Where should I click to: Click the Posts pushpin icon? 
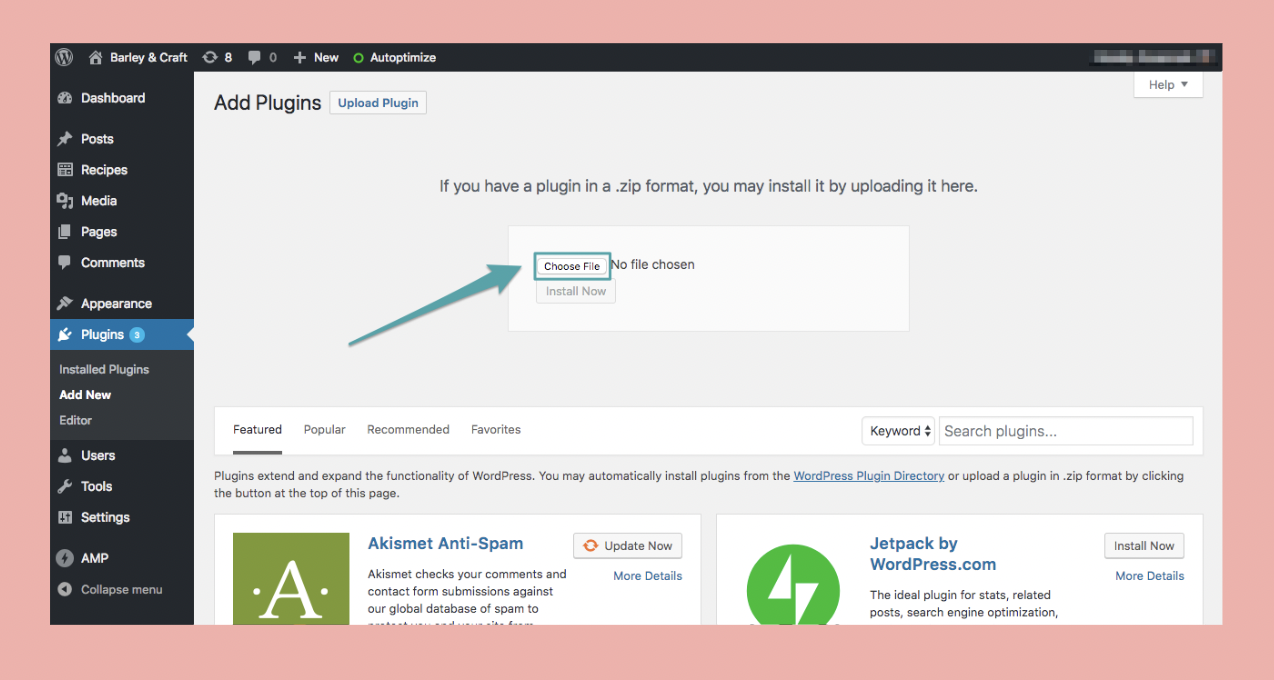pos(65,139)
